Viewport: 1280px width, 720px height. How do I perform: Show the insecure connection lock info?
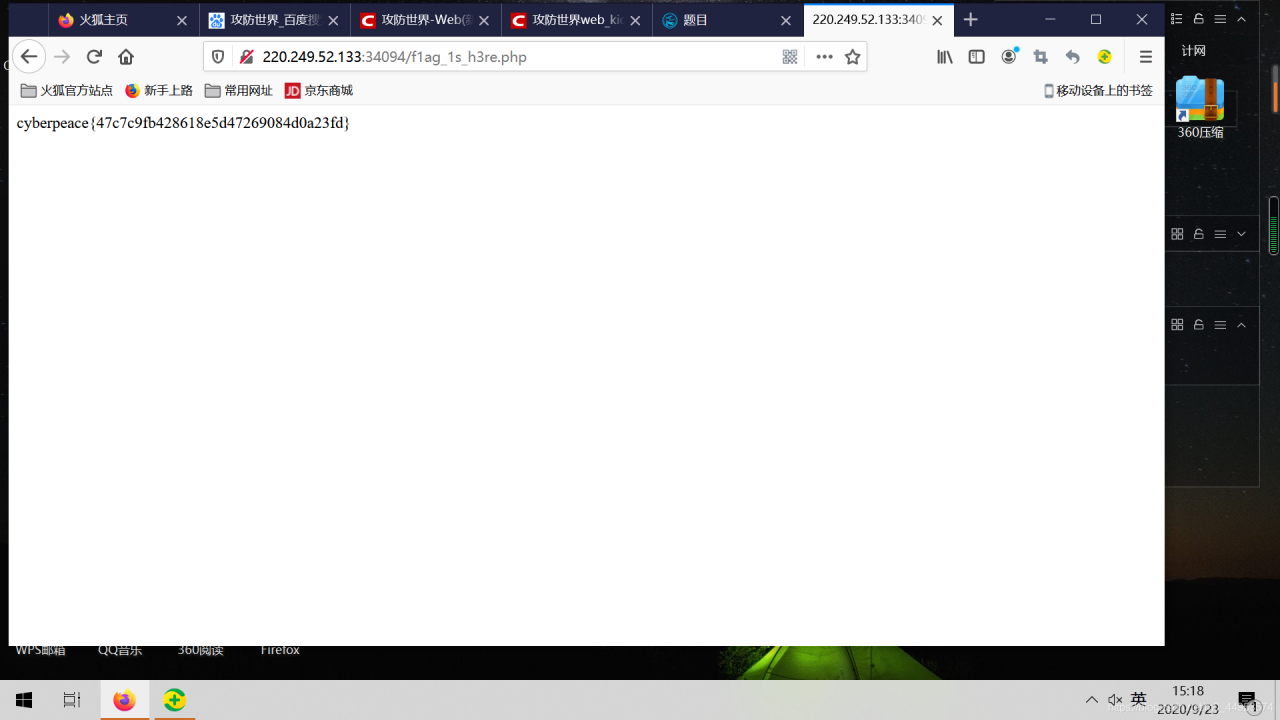pyautogui.click(x=246, y=57)
